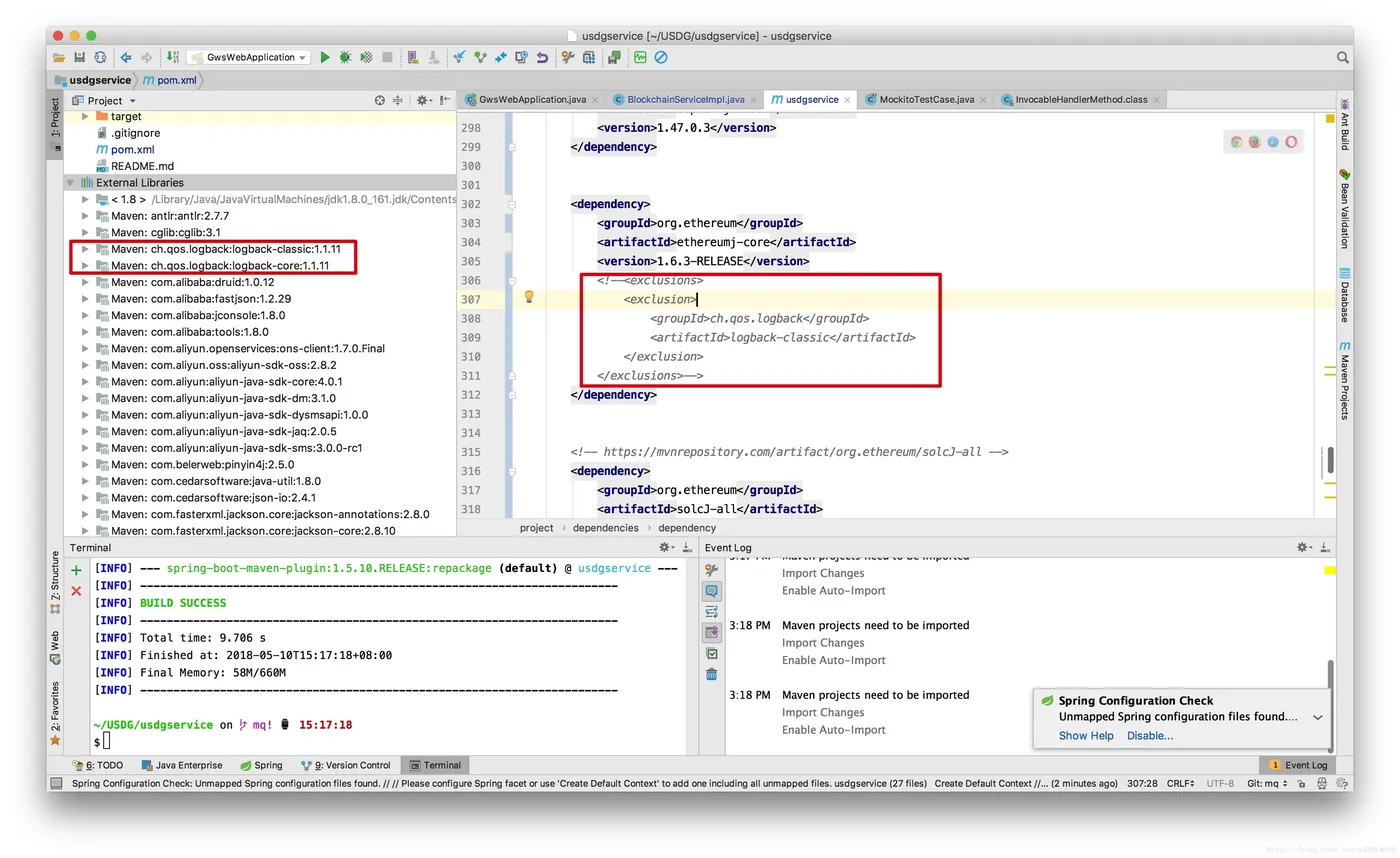The image size is (1400, 858).
Task: Toggle the 2: Favorites tool window
Action: click(x=56, y=715)
